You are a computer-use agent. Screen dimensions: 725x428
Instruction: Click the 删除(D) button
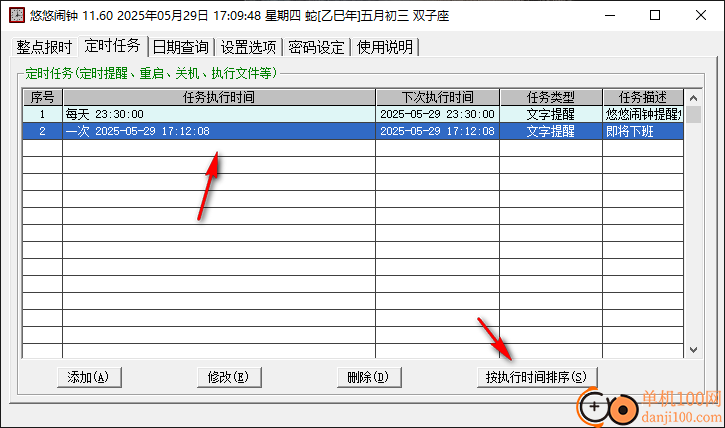(x=369, y=377)
